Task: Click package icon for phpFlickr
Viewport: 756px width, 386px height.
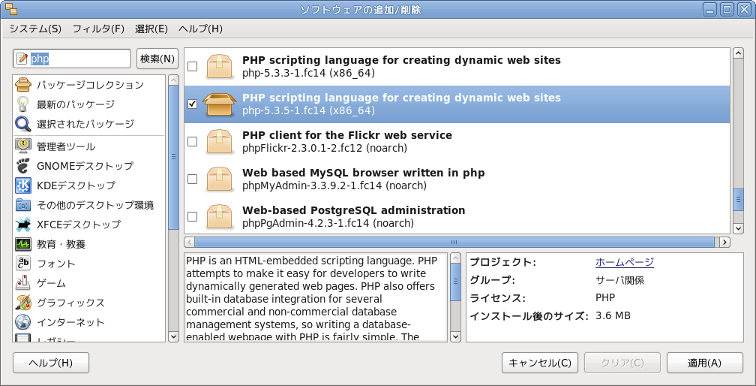Action: [220, 141]
